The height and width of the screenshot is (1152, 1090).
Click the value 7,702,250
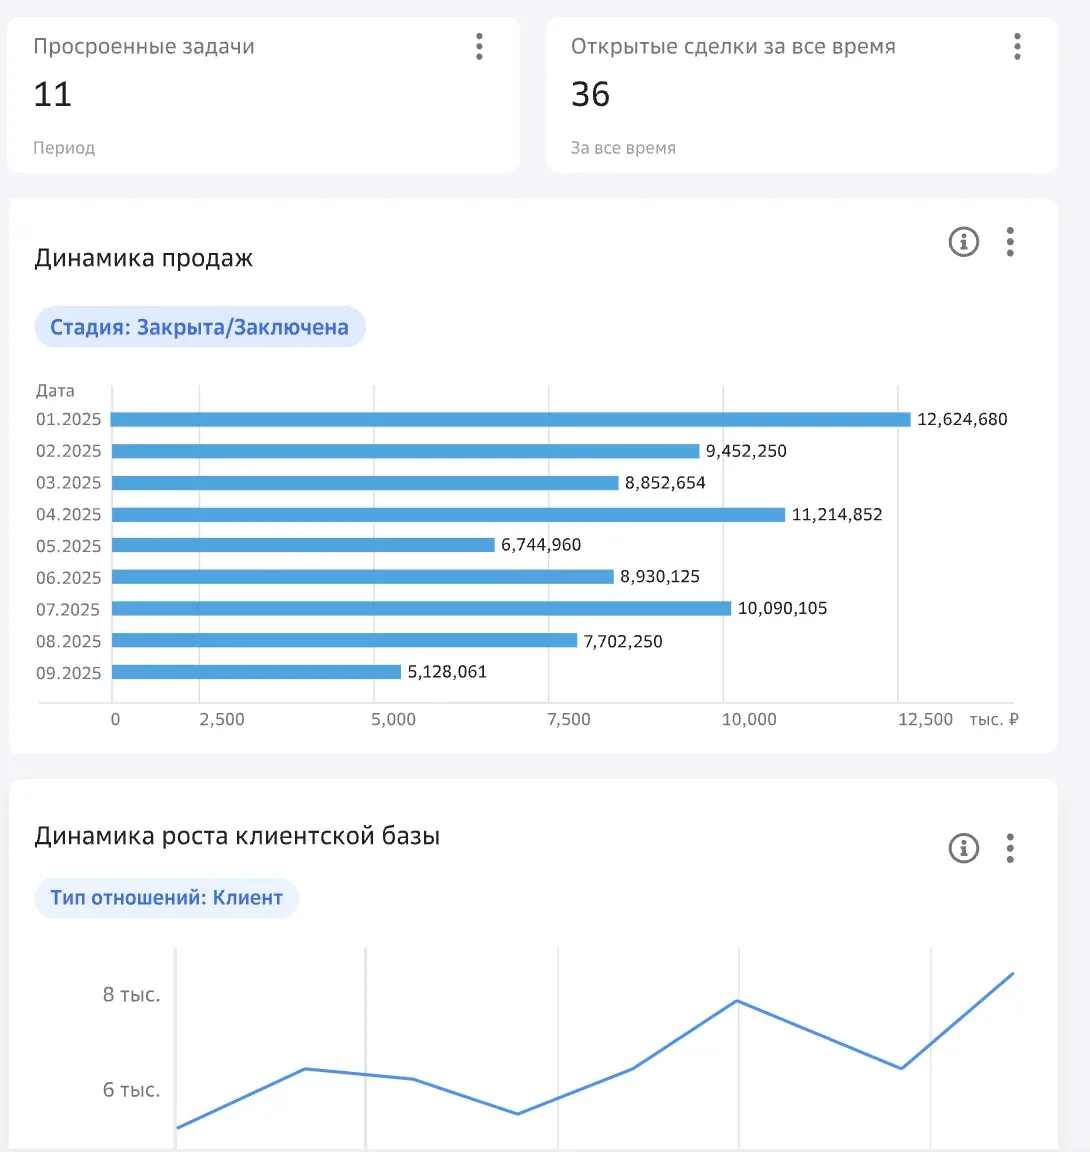pos(623,641)
